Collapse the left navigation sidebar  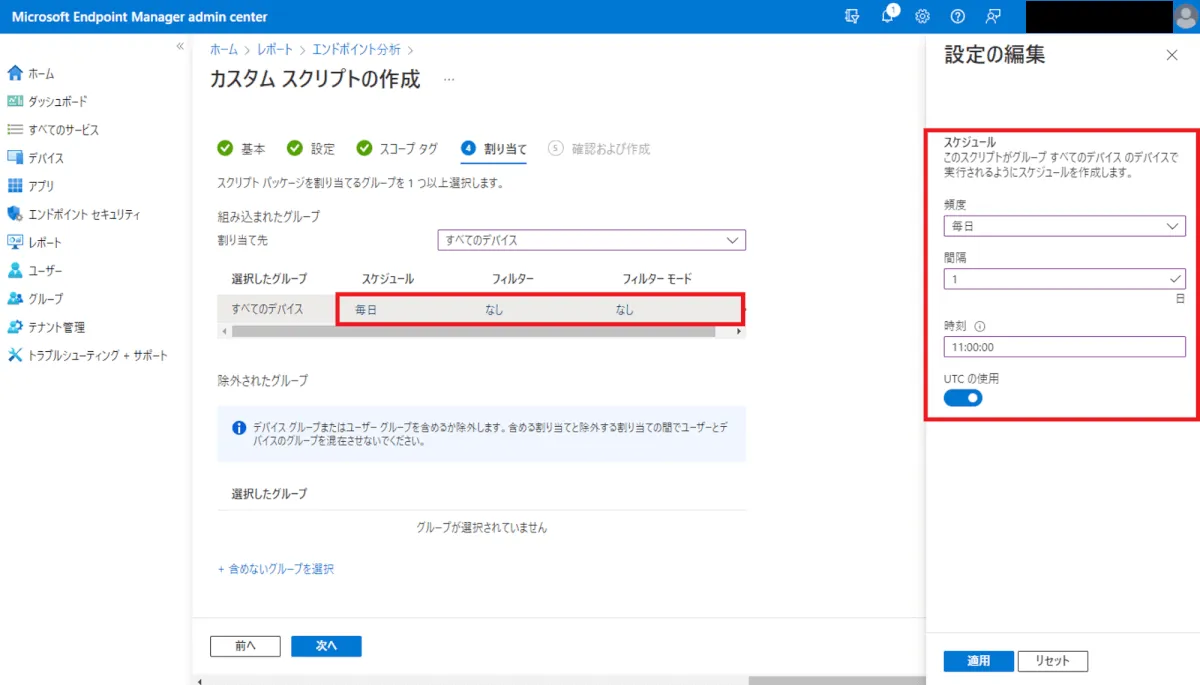(x=180, y=46)
